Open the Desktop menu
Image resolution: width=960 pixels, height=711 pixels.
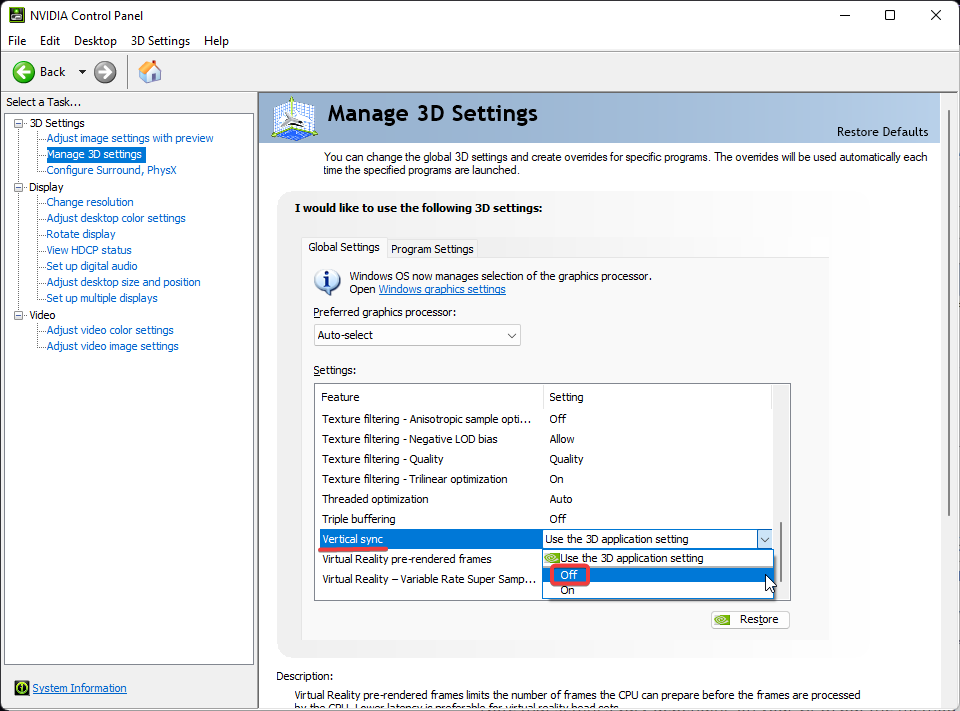pyautogui.click(x=95, y=41)
